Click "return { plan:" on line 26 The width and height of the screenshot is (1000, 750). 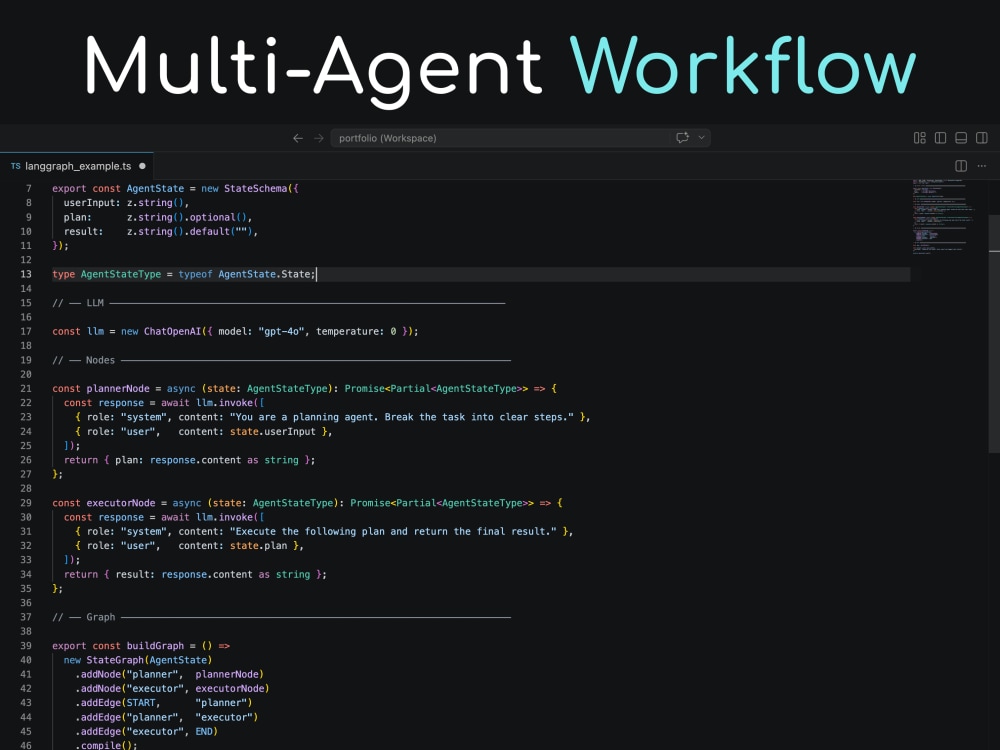103,460
